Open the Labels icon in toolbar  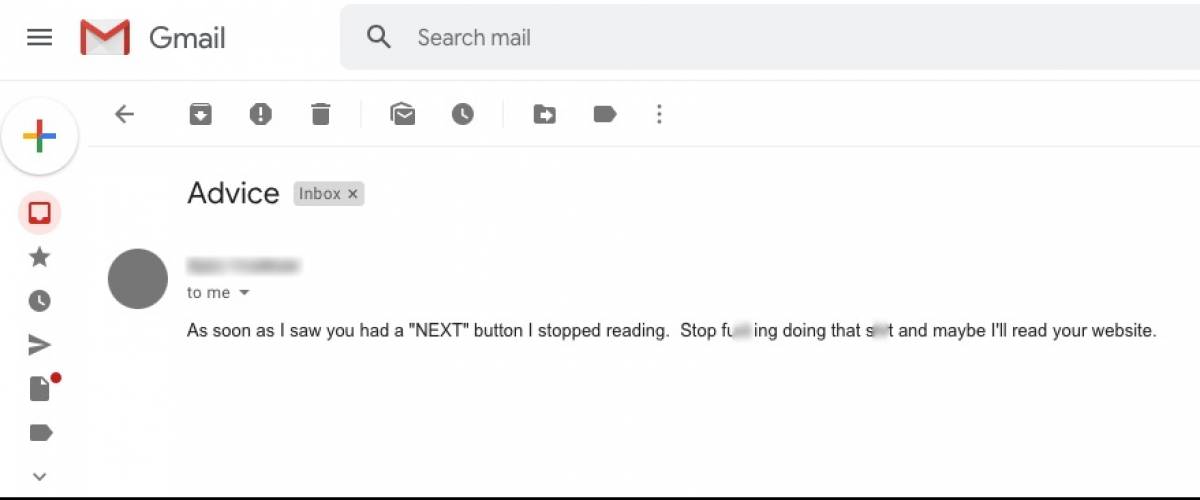(x=604, y=114)
